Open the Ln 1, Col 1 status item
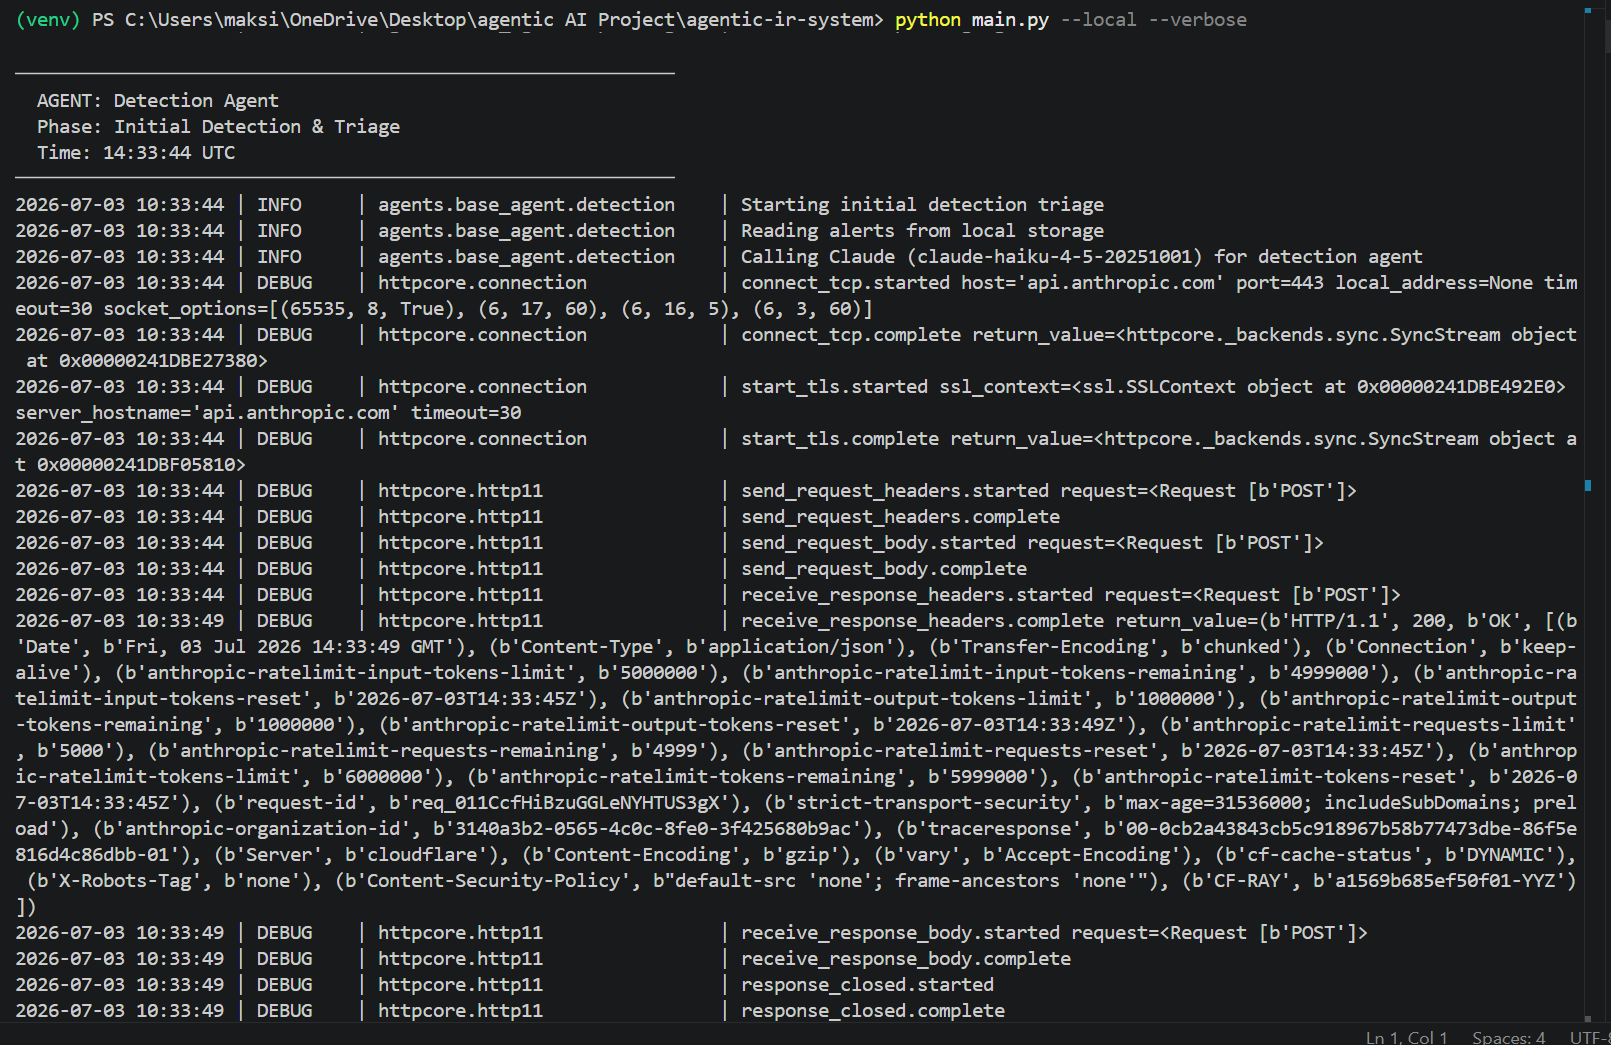 click(x=1406, y=1037)
